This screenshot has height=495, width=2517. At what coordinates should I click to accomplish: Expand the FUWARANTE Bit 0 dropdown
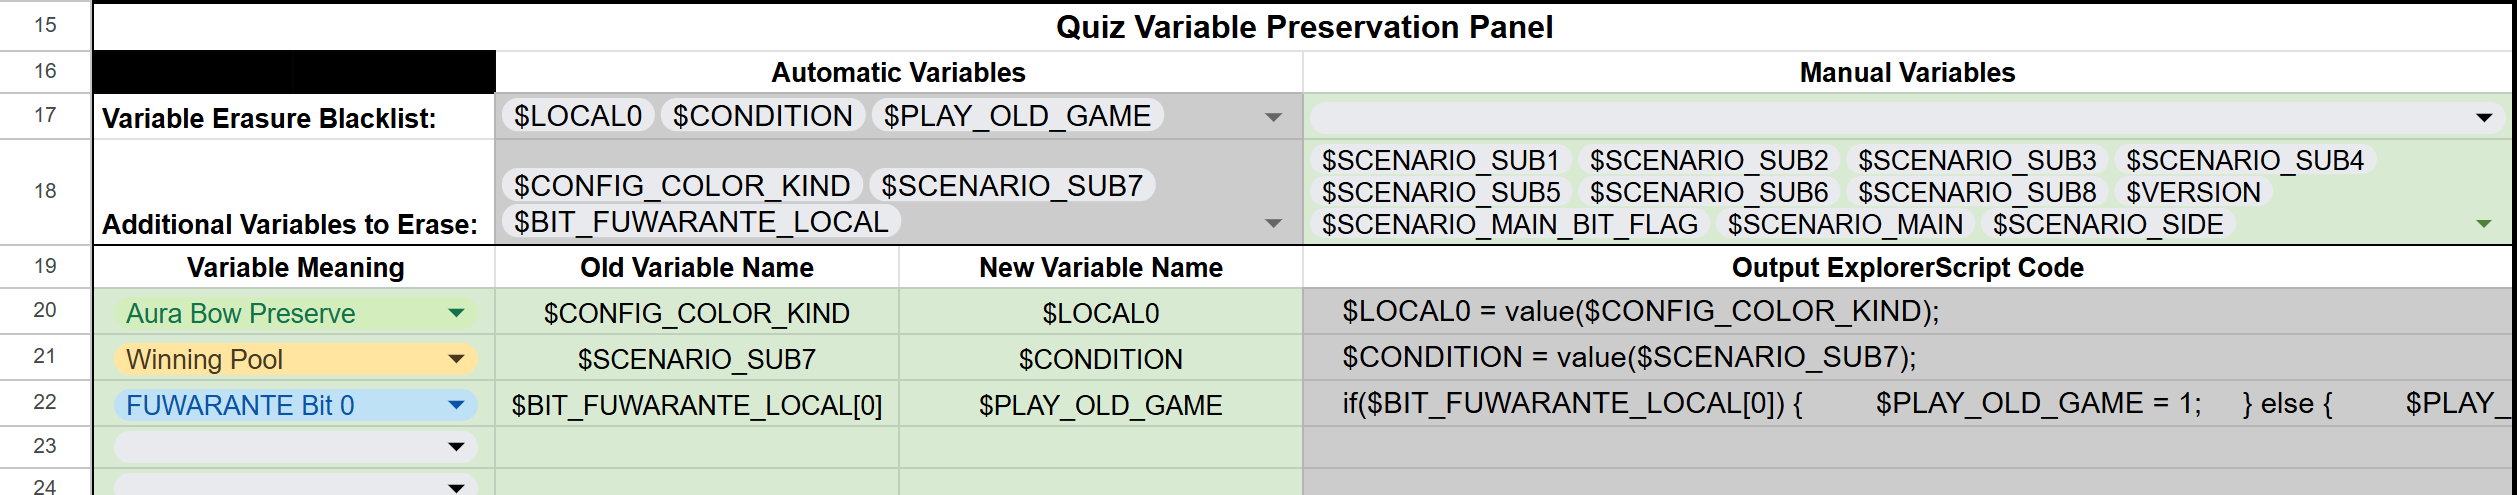tap(456, 405)
